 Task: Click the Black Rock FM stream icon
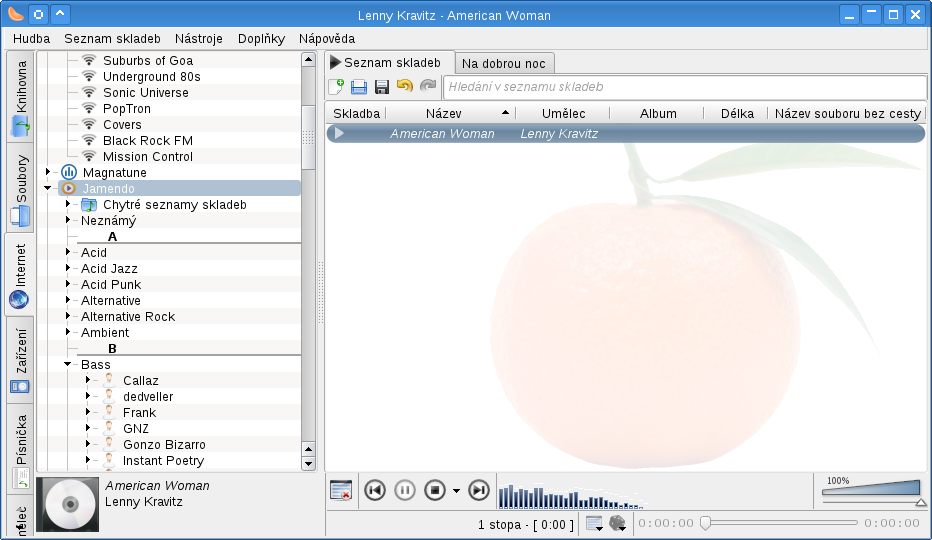tap(89, 140)
